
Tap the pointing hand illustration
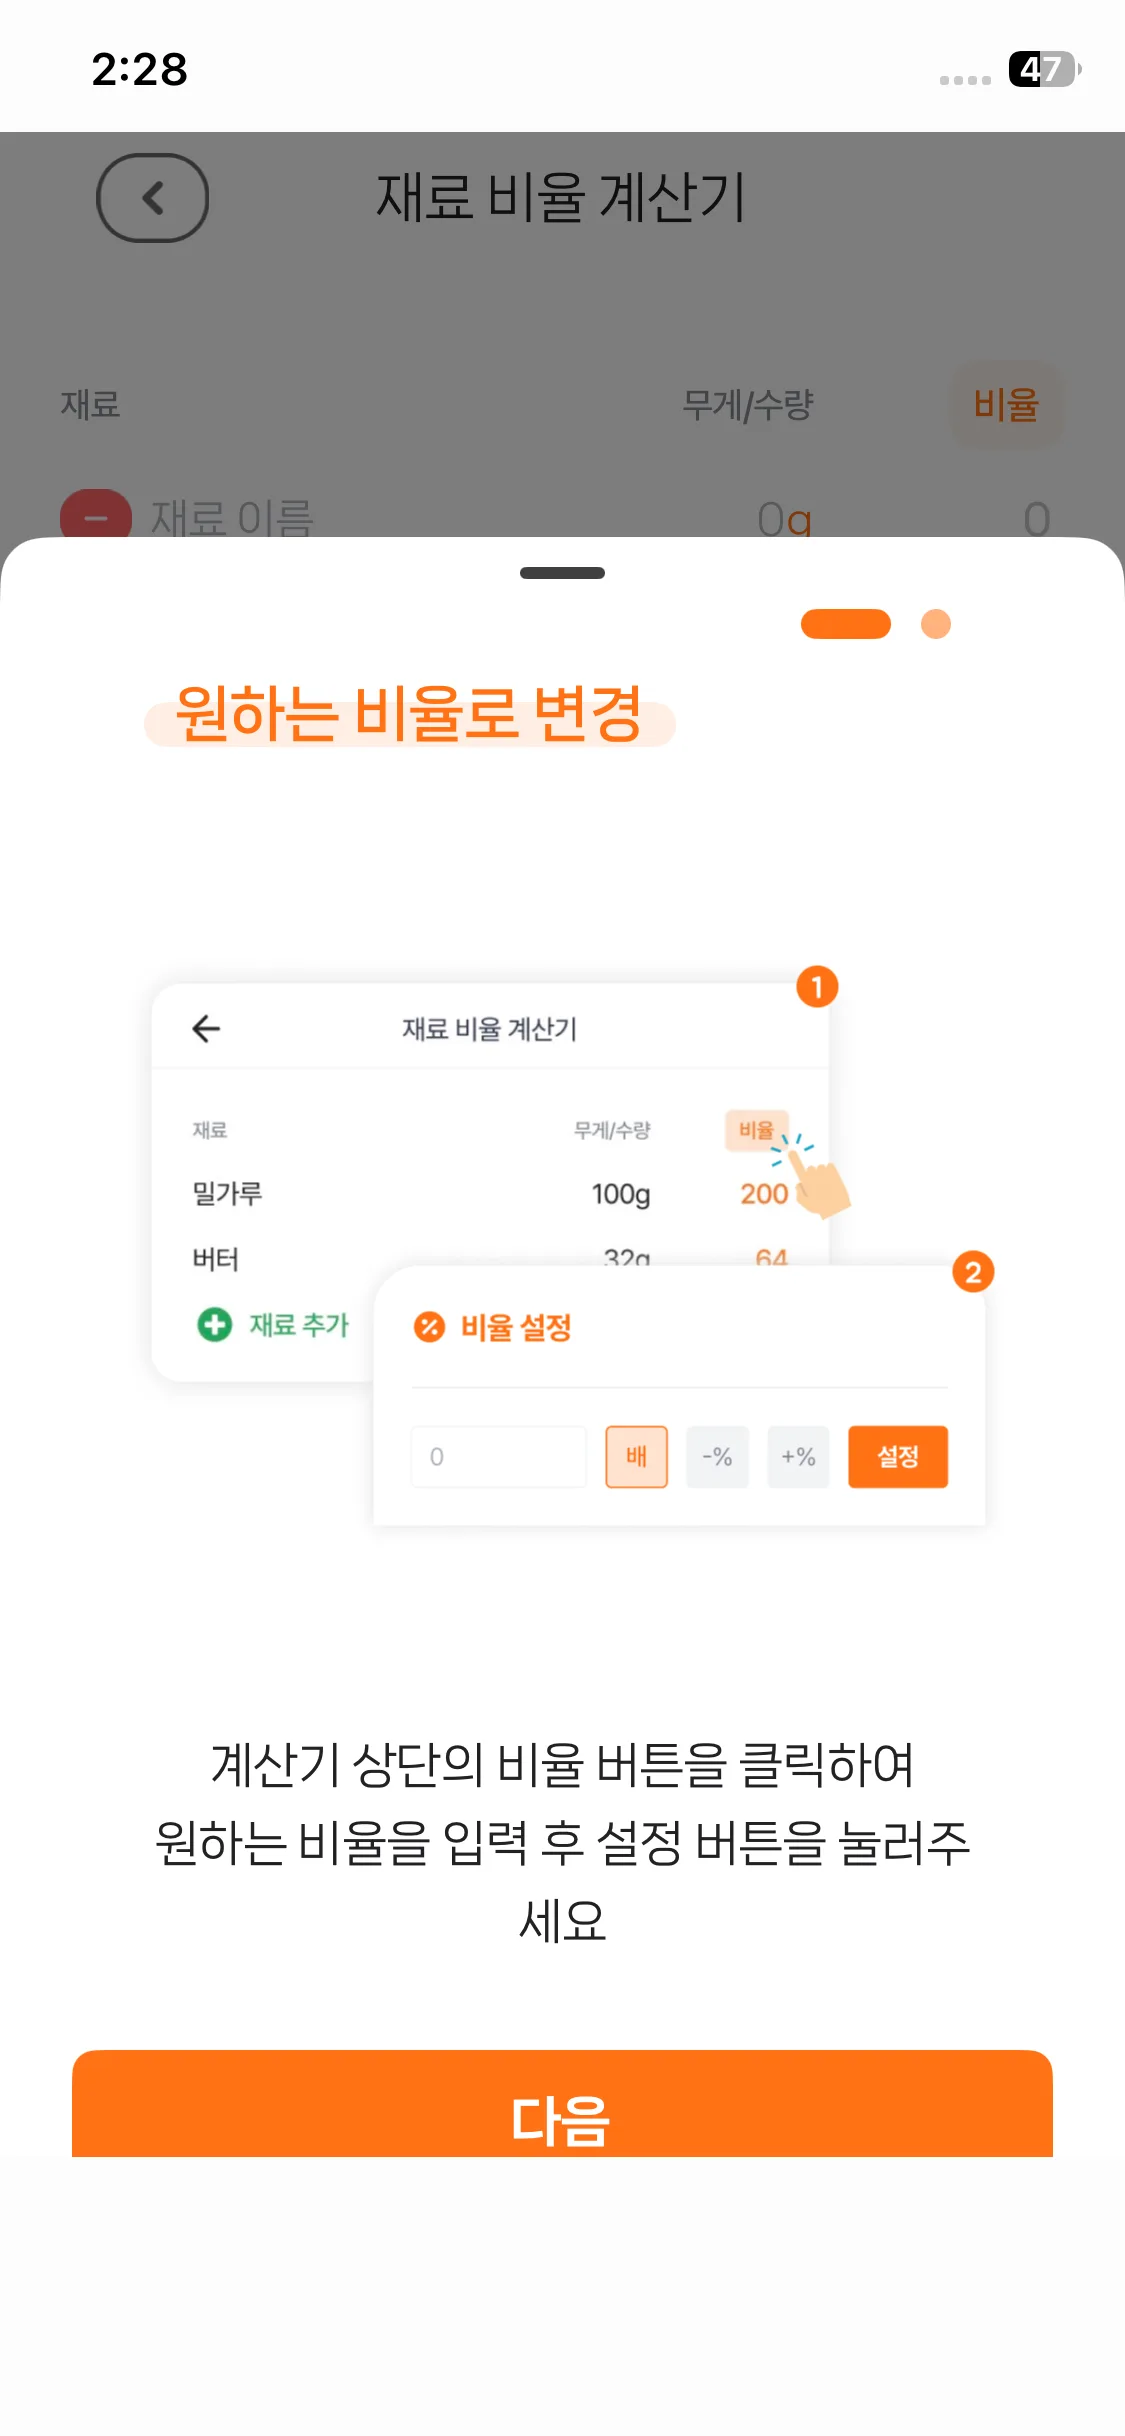[818, 1184]
